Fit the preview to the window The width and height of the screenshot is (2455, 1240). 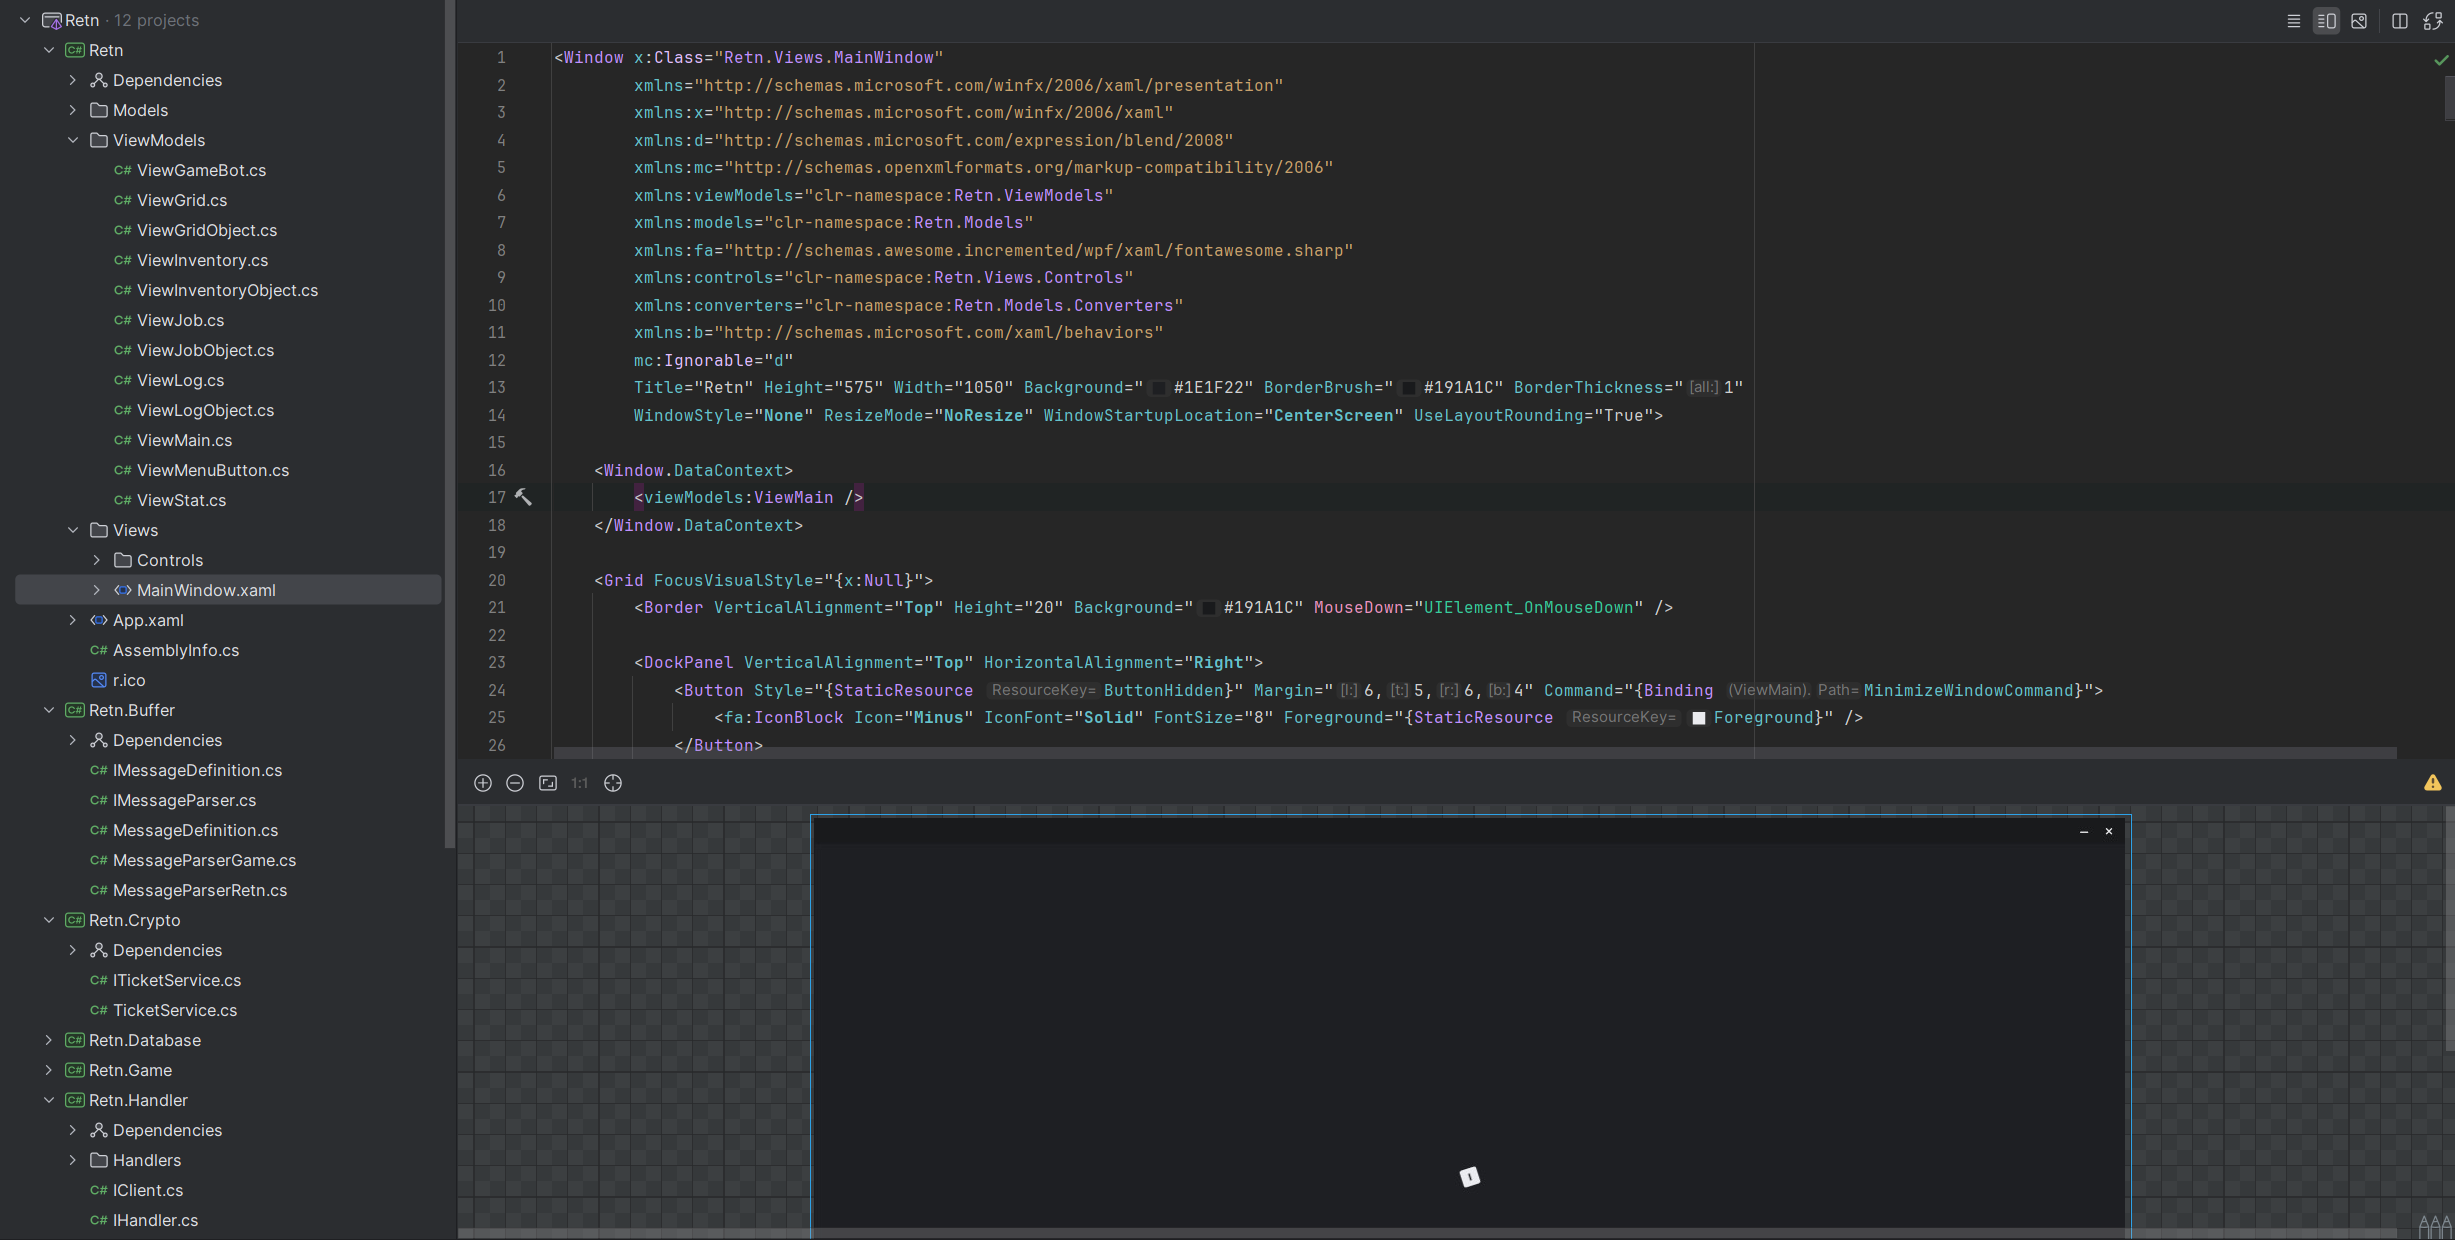pos(548,784)
